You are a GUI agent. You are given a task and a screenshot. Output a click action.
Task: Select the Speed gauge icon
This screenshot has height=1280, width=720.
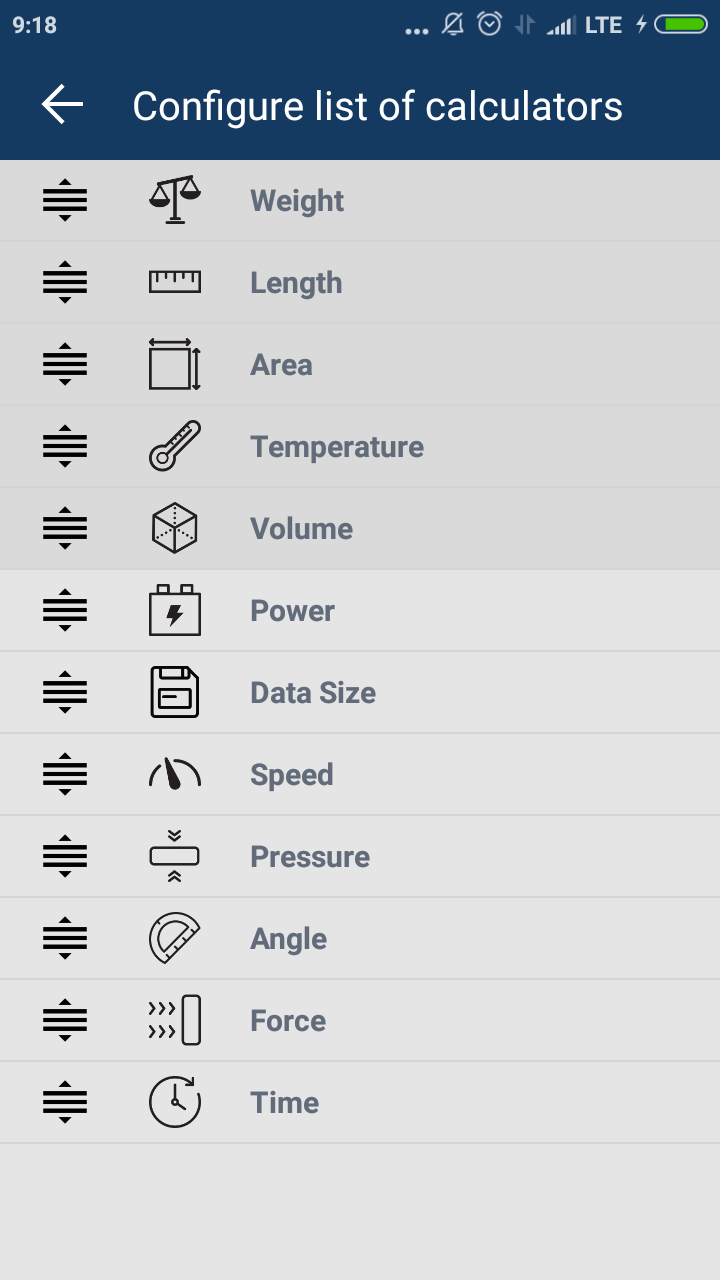pos(175,775)
